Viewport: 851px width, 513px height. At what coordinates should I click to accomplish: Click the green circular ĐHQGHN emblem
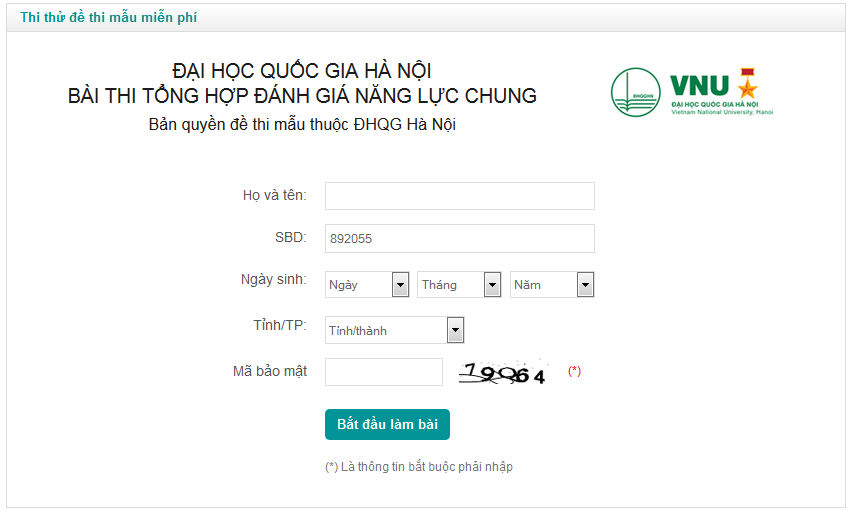coord(635,93)
